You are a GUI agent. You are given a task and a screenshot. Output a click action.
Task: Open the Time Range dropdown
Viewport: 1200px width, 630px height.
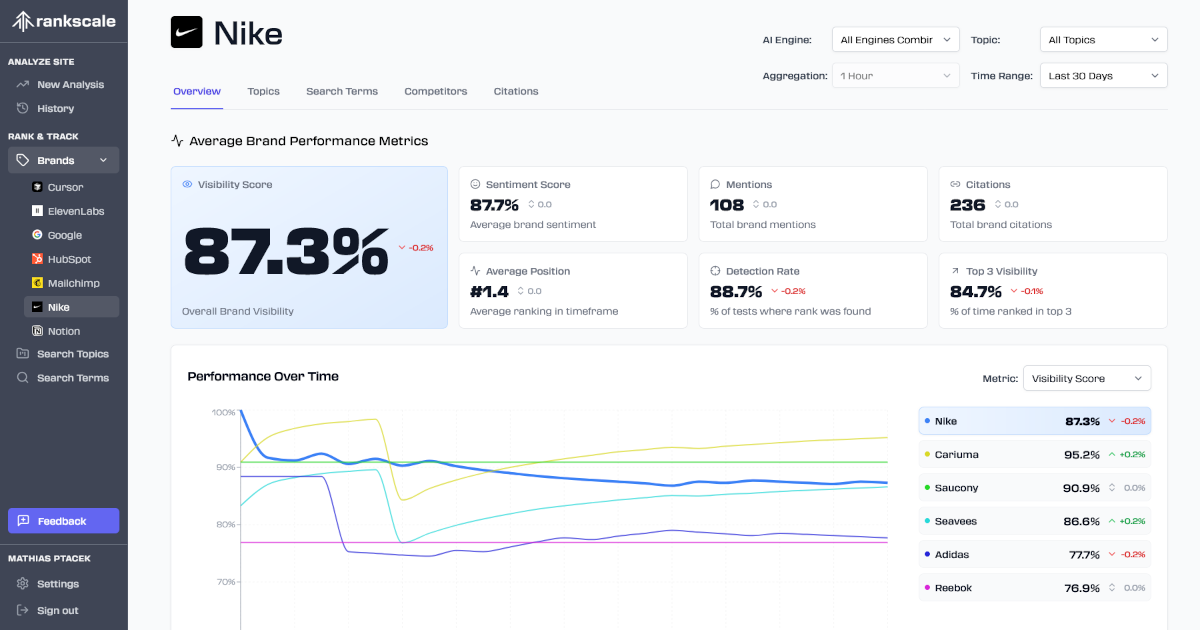1104,76
